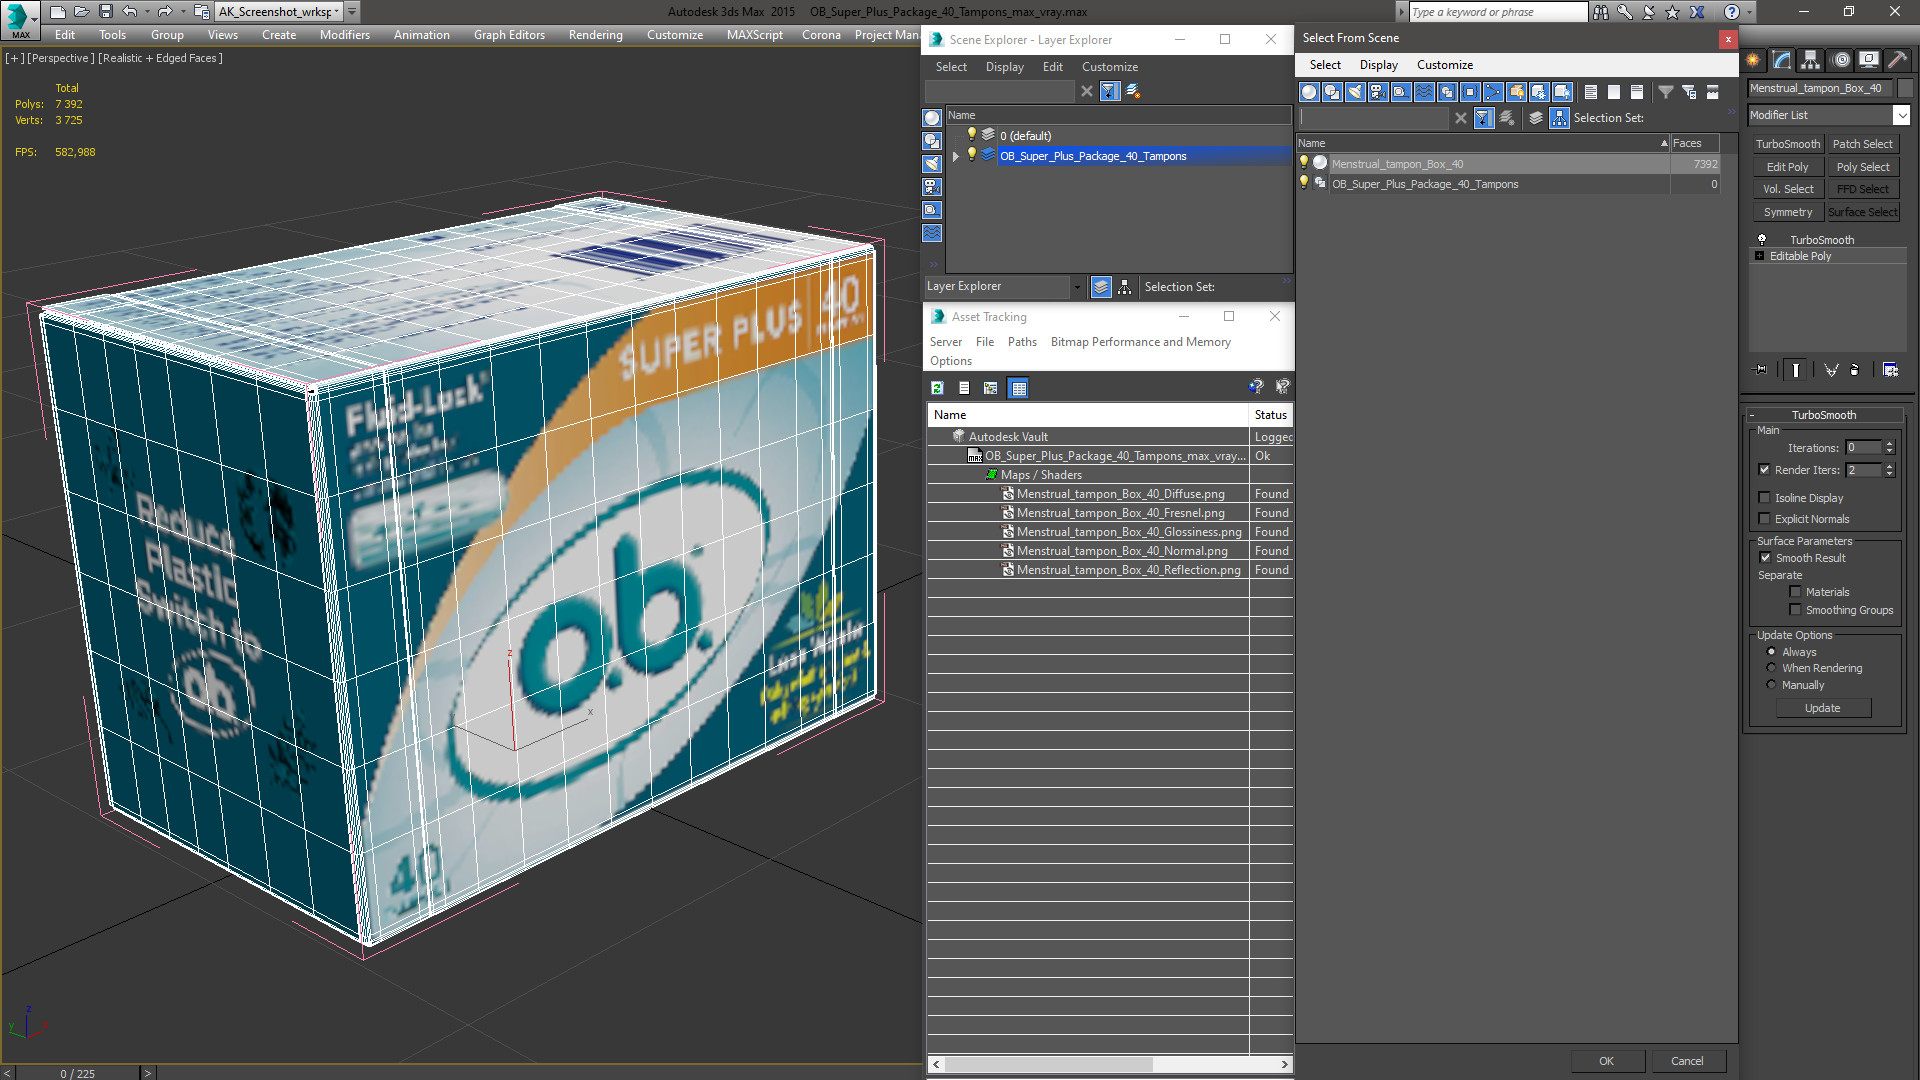The image size is (1920, 1080).
Task: Click the TurboSmooth Update button
Action: click(x=1822, y=708)
